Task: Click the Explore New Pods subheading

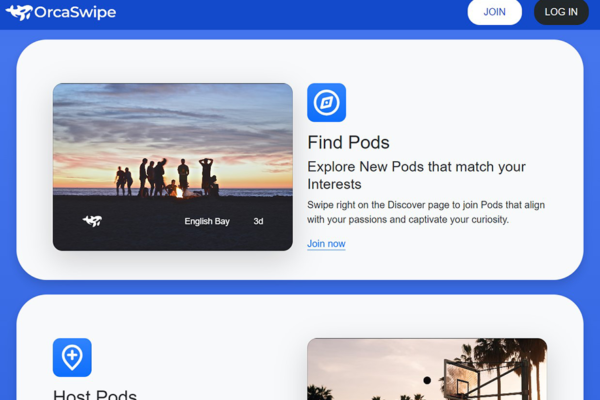Action: pyautogui.click(x=416, y=175)
